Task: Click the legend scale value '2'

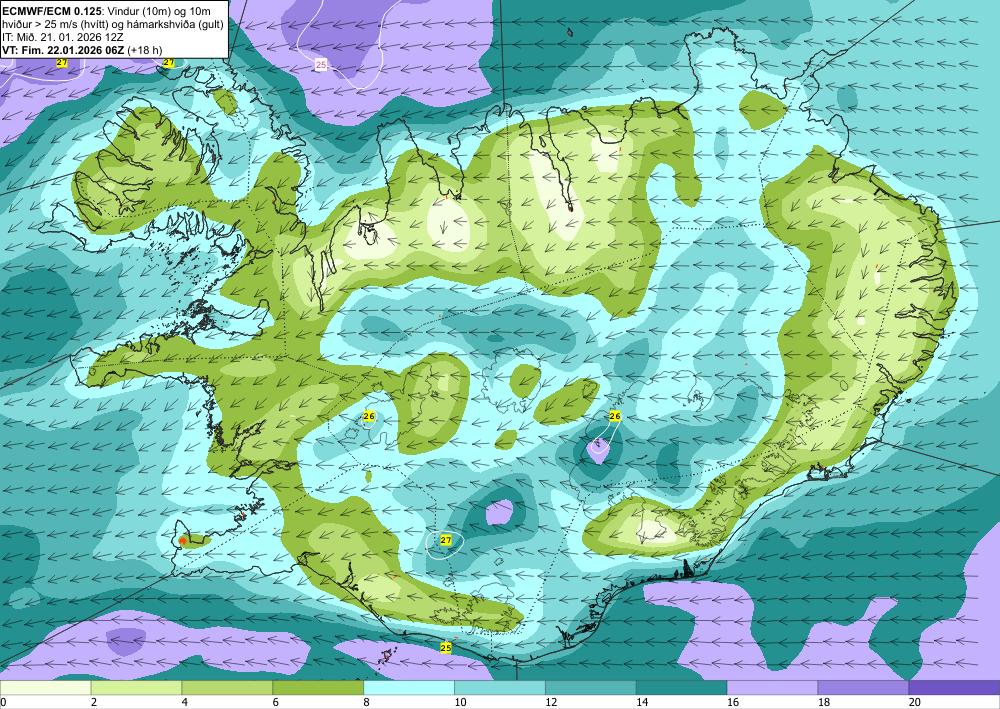Action: pos(94,703)
